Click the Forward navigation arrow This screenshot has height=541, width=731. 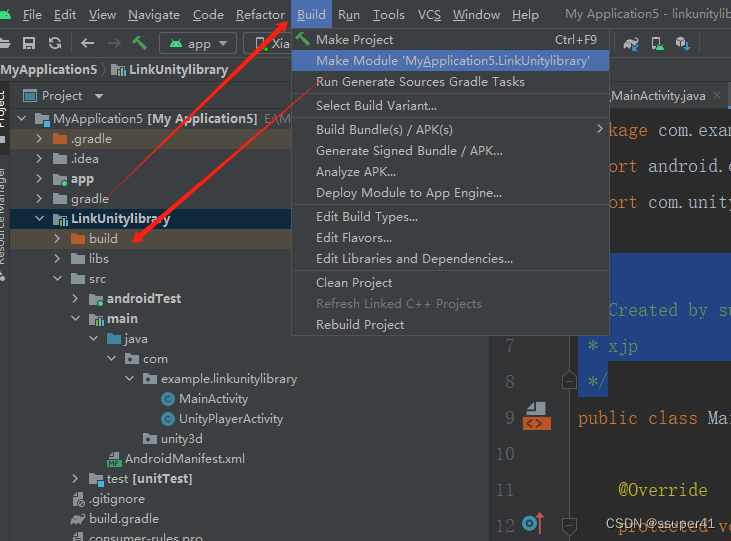(114, 43)
